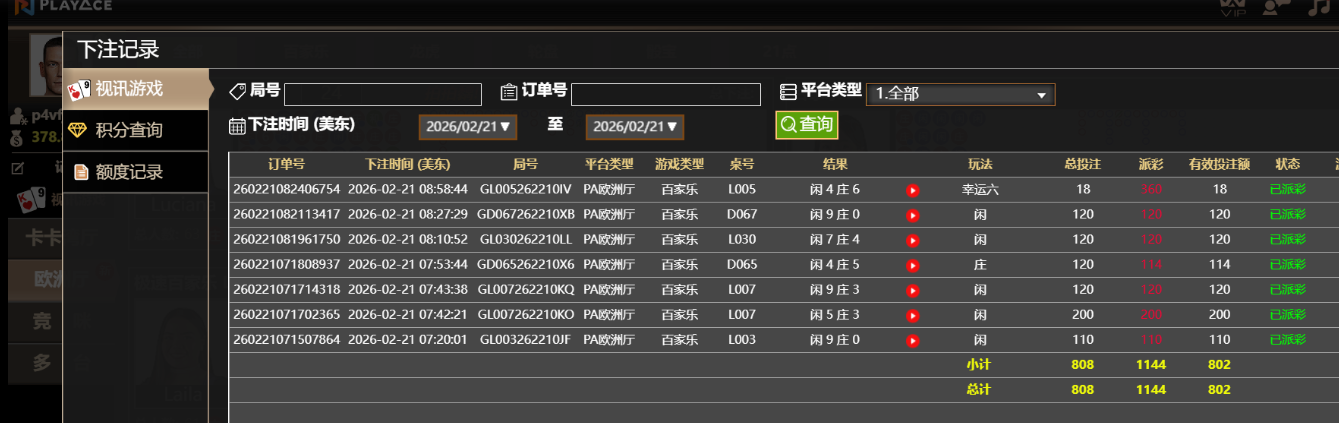Expand the end date picker after 至
This screenshot has width=1339, height=423.
(x=635, y=127)
